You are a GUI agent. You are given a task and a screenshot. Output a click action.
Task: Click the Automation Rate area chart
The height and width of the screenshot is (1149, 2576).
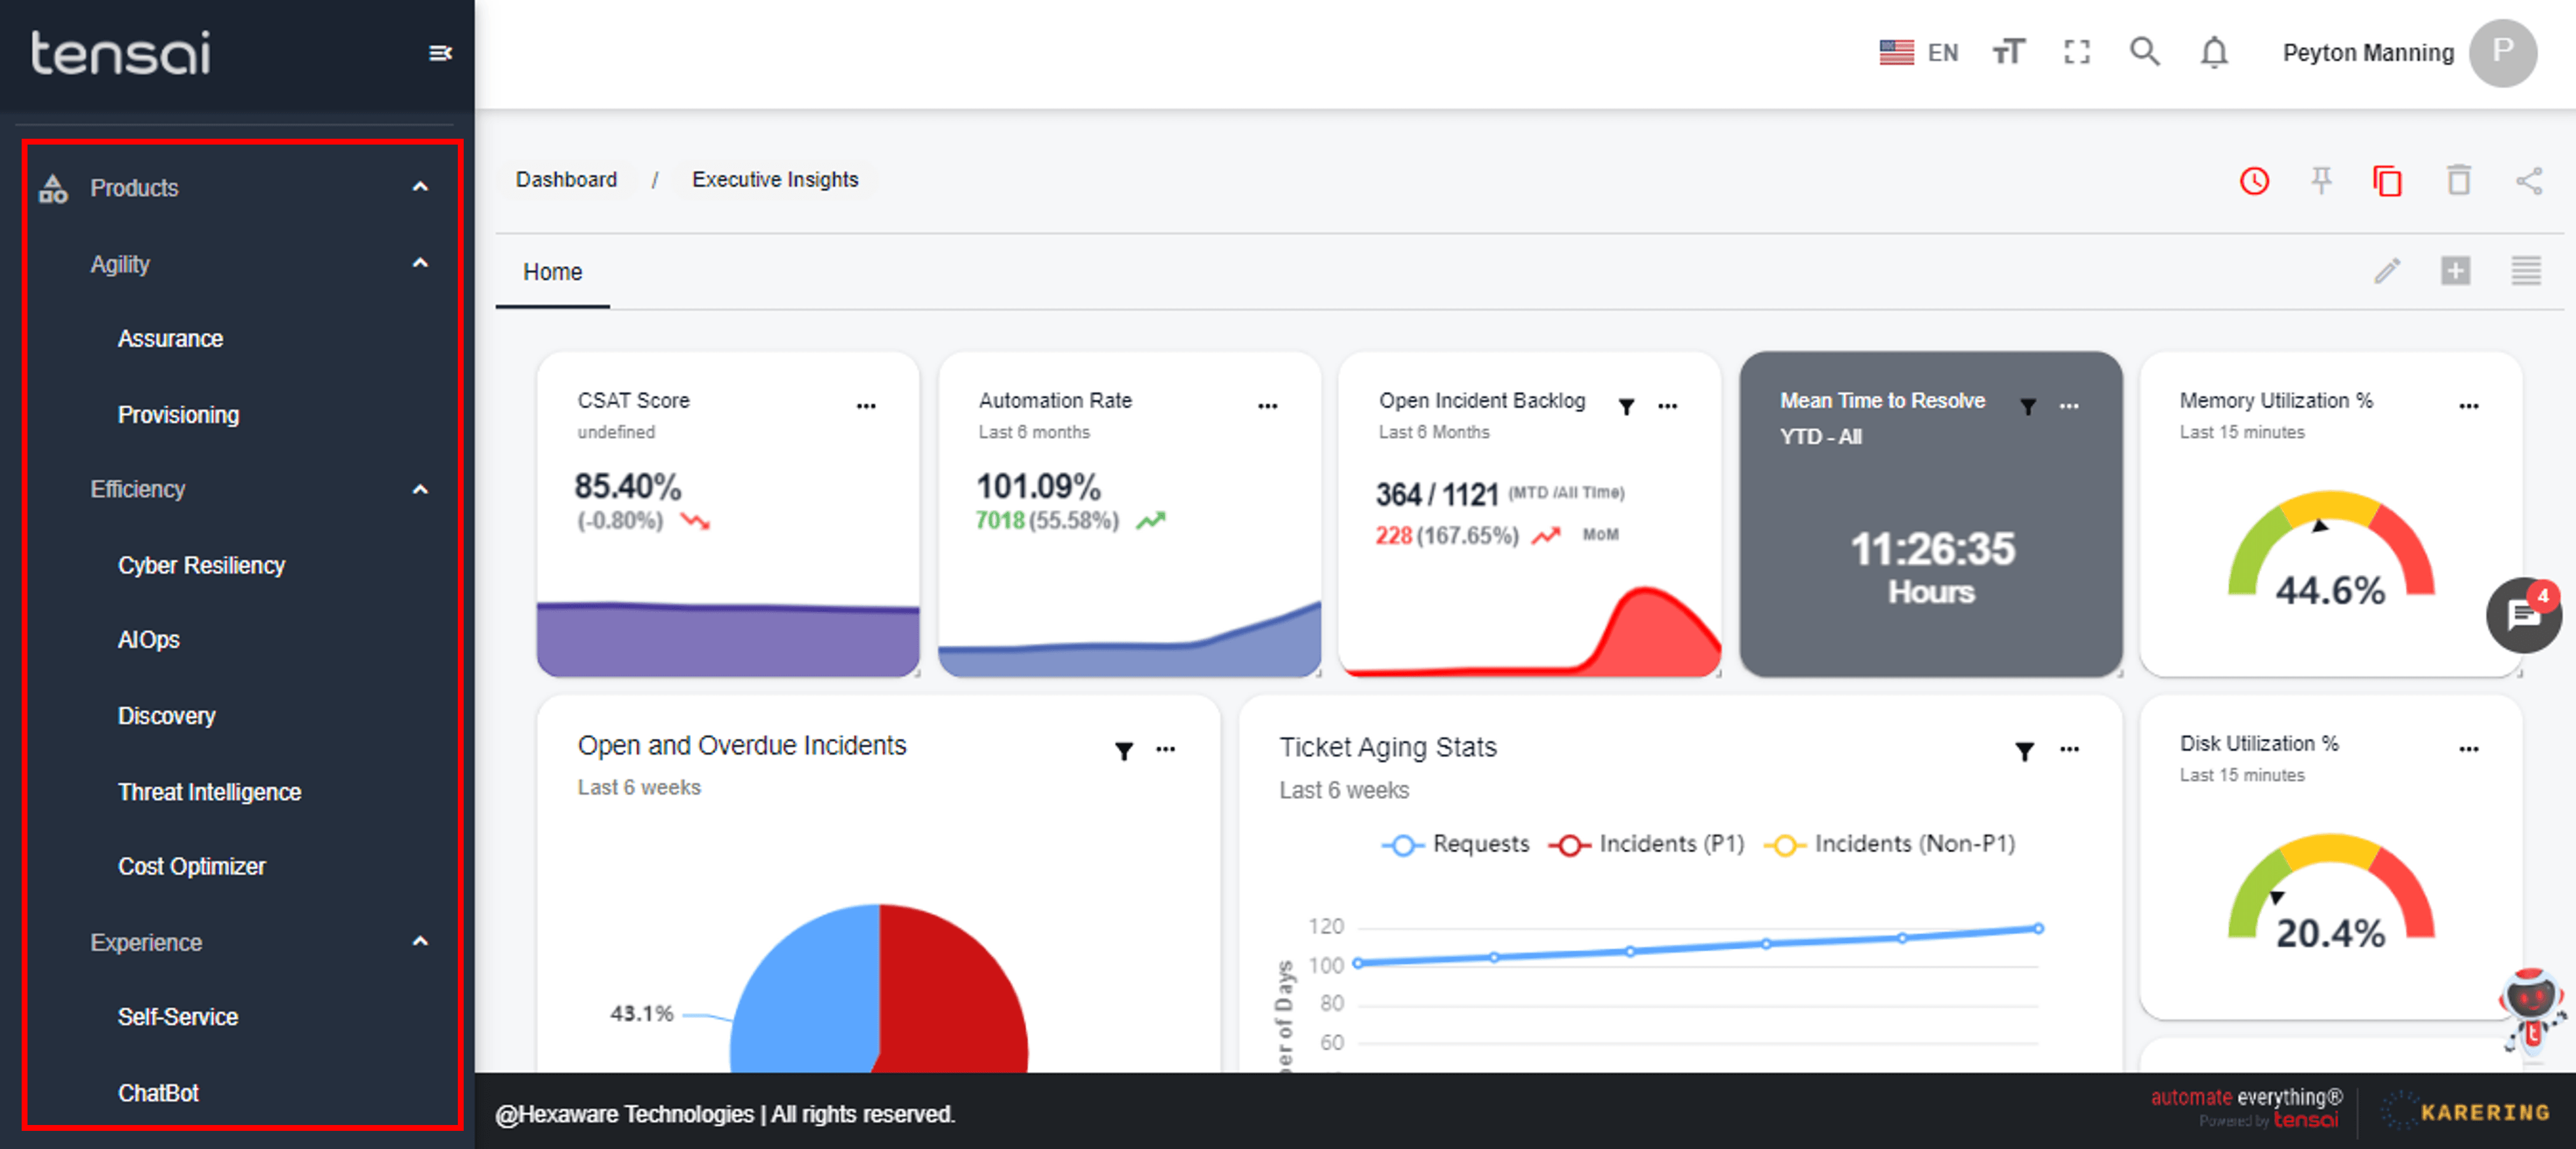pos(1129,640)
